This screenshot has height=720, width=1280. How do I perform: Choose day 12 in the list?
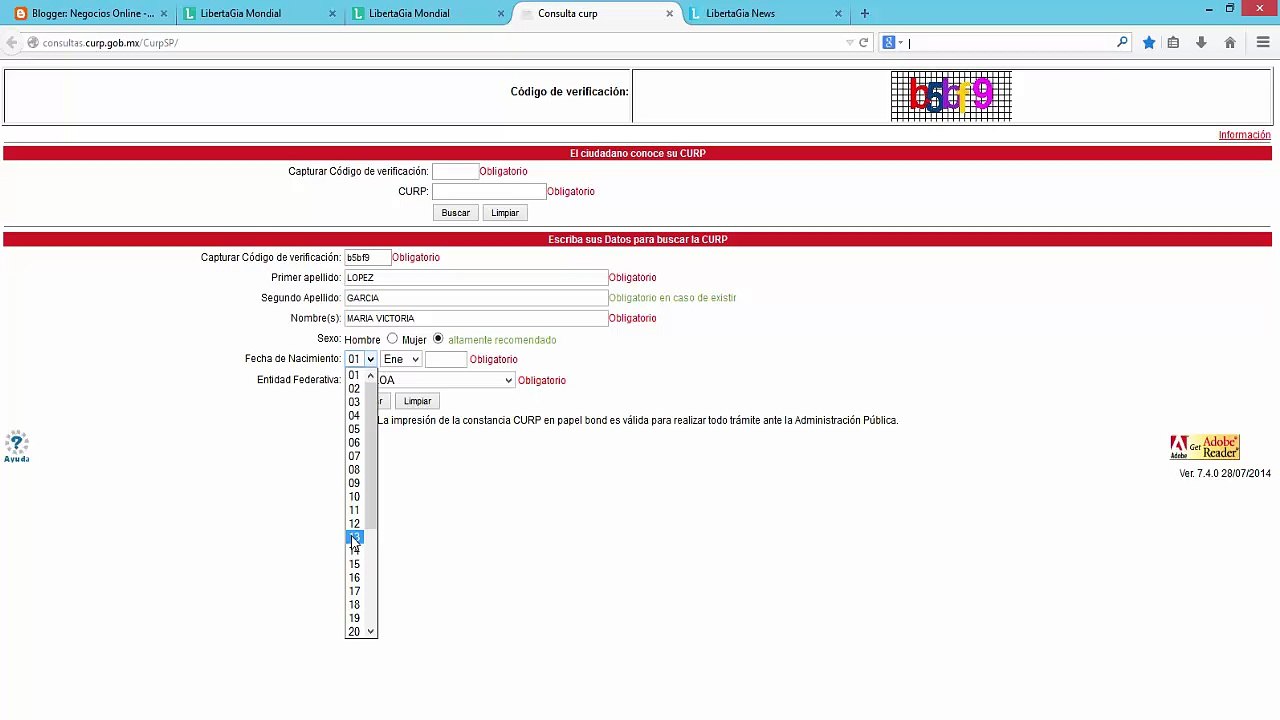click(354, 524)
